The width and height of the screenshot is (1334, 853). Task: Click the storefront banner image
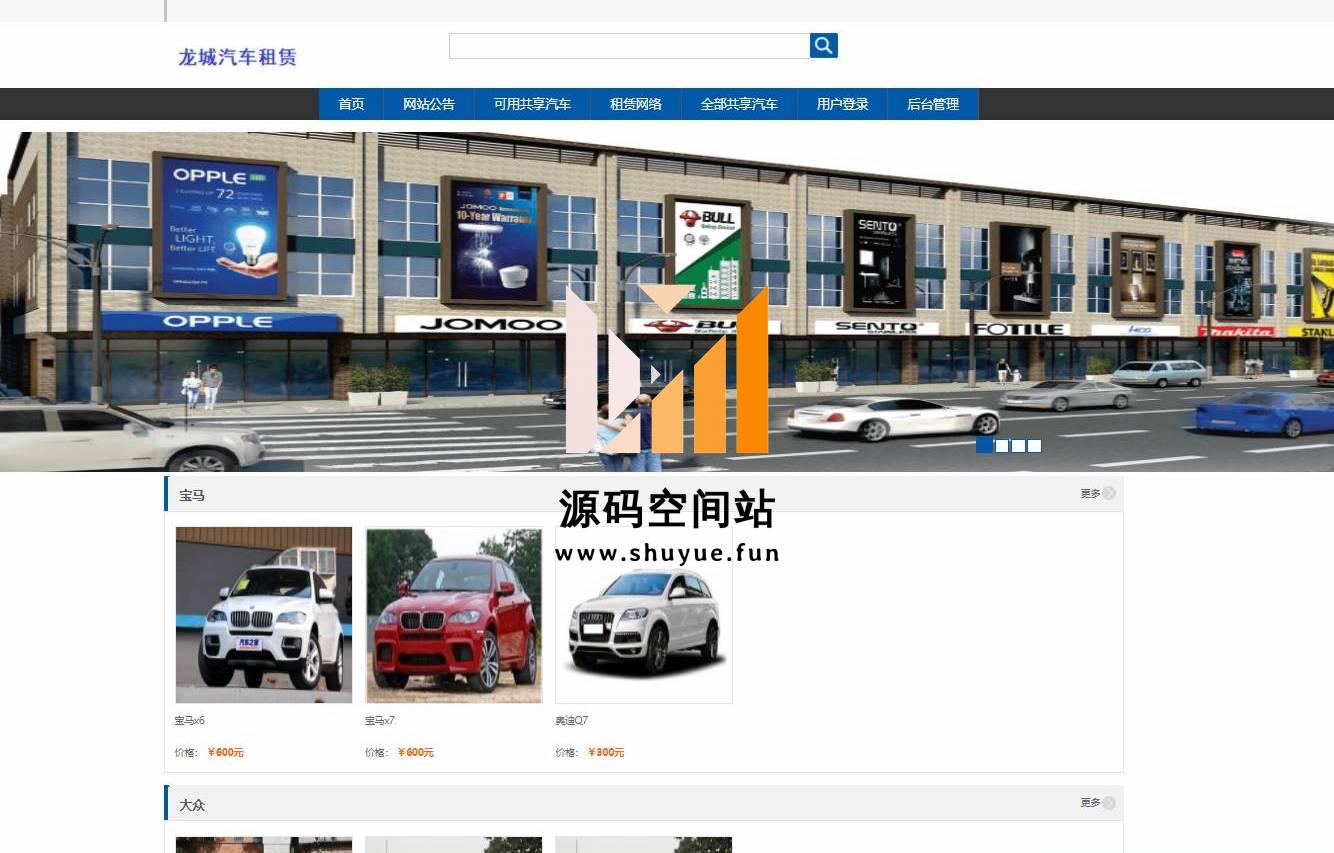click(x=667, y=301)
